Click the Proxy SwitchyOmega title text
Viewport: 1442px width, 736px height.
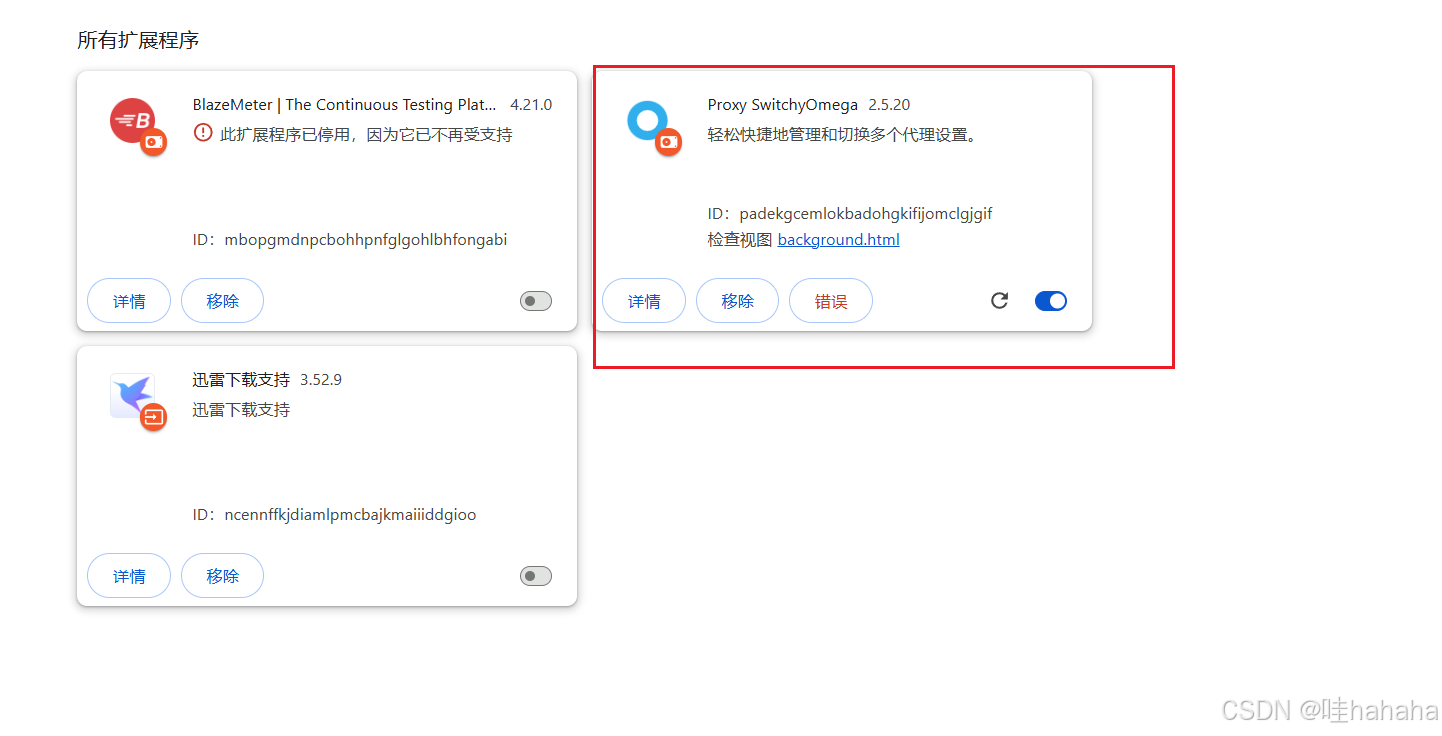point(783,105)
